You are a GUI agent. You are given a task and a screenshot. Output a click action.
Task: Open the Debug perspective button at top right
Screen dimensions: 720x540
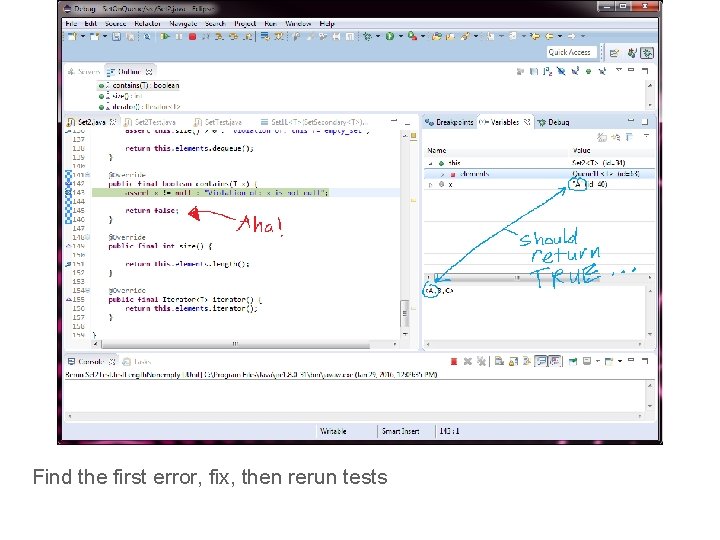pyautogui.click(x=647, y=53)
